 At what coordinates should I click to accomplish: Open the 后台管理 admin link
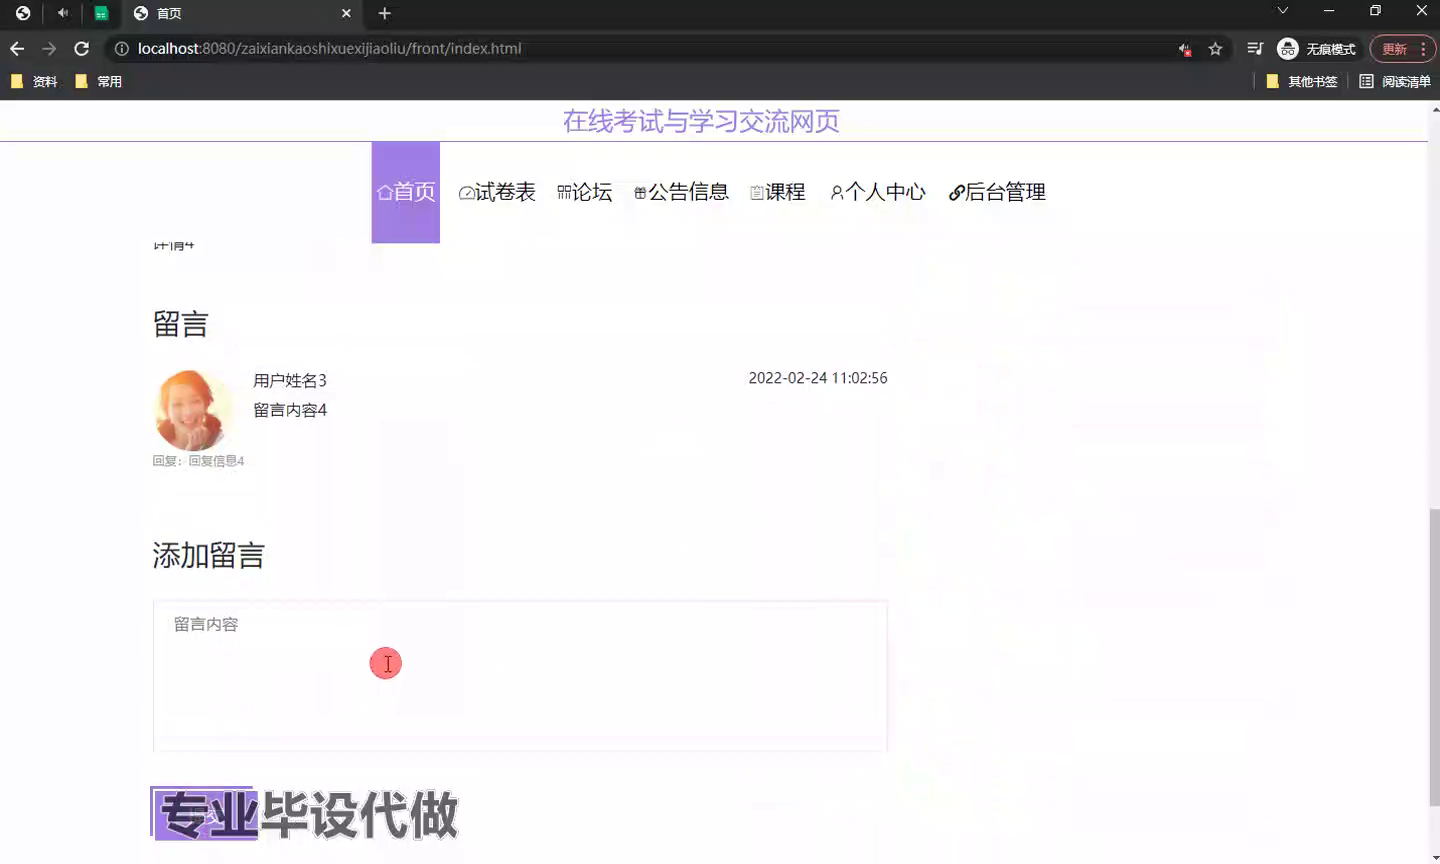[x=997, y=192]
